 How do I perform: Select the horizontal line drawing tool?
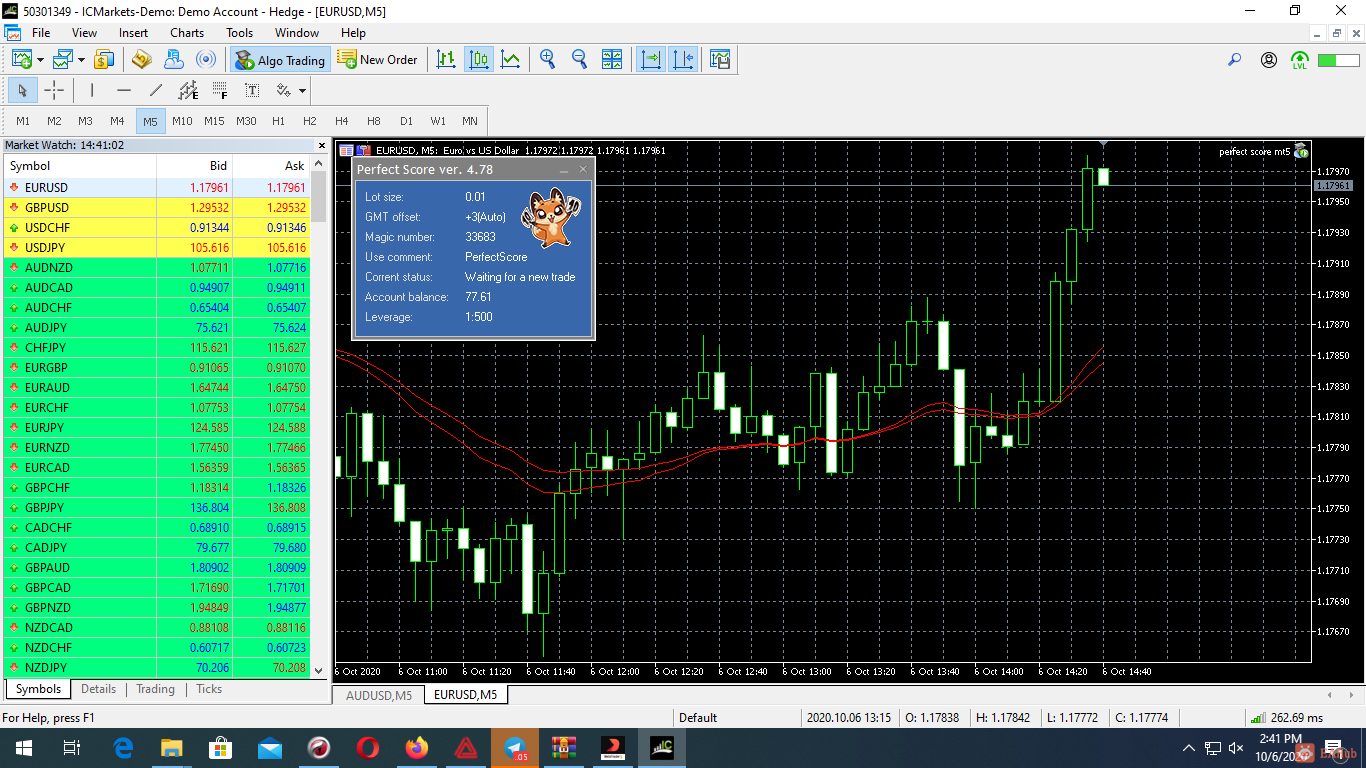[124, 90]
